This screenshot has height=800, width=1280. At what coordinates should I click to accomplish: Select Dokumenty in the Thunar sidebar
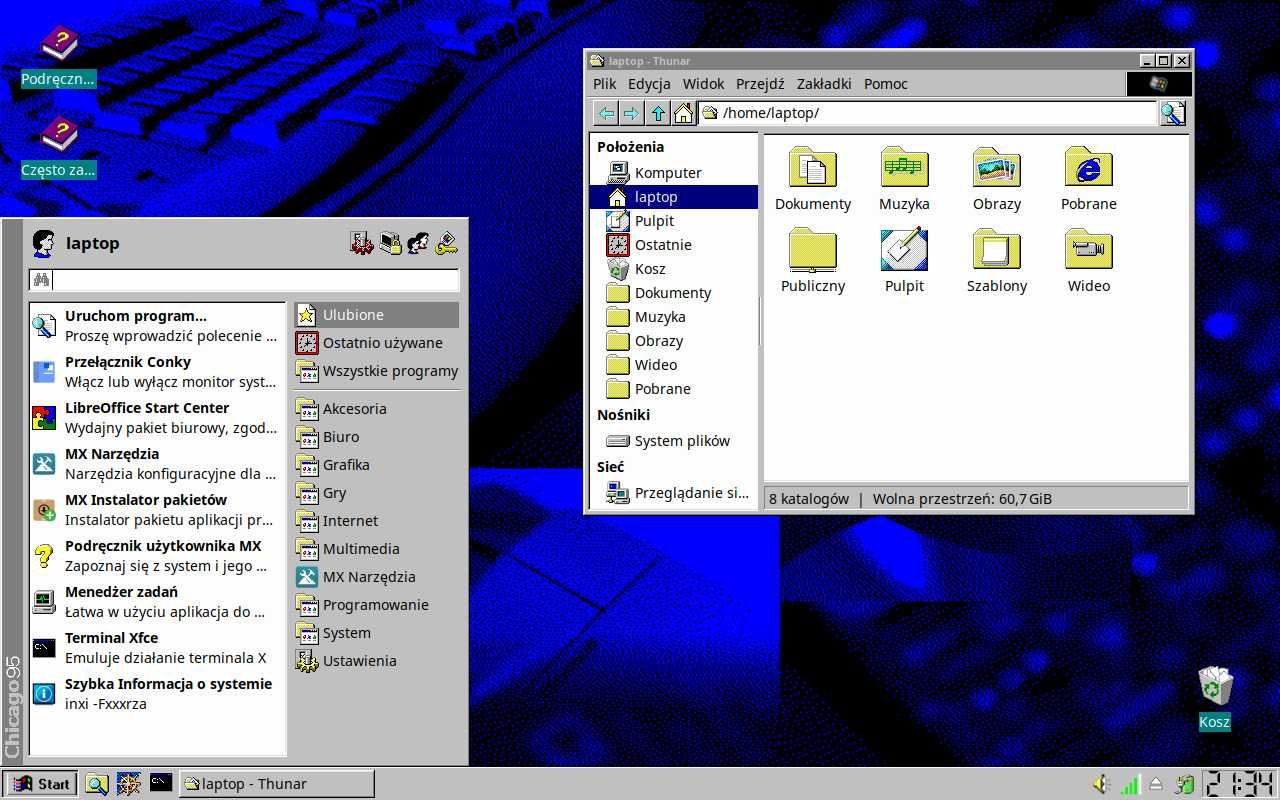pyautogui.click(x=674, y=293)
